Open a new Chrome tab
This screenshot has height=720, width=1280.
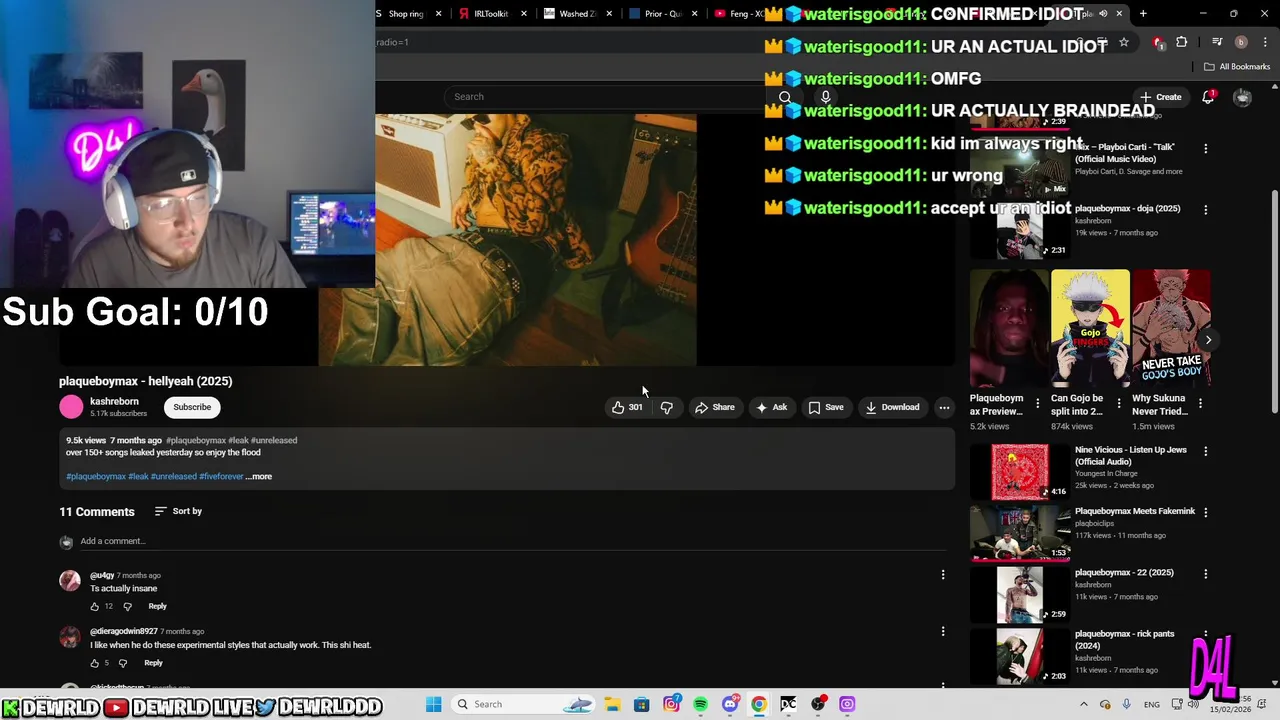1143,14
